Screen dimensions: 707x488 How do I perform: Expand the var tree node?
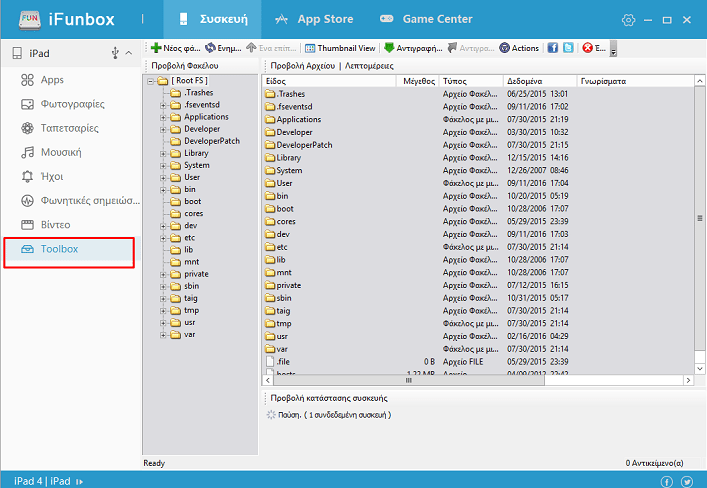pyautogui.click(x=163, y=335)
